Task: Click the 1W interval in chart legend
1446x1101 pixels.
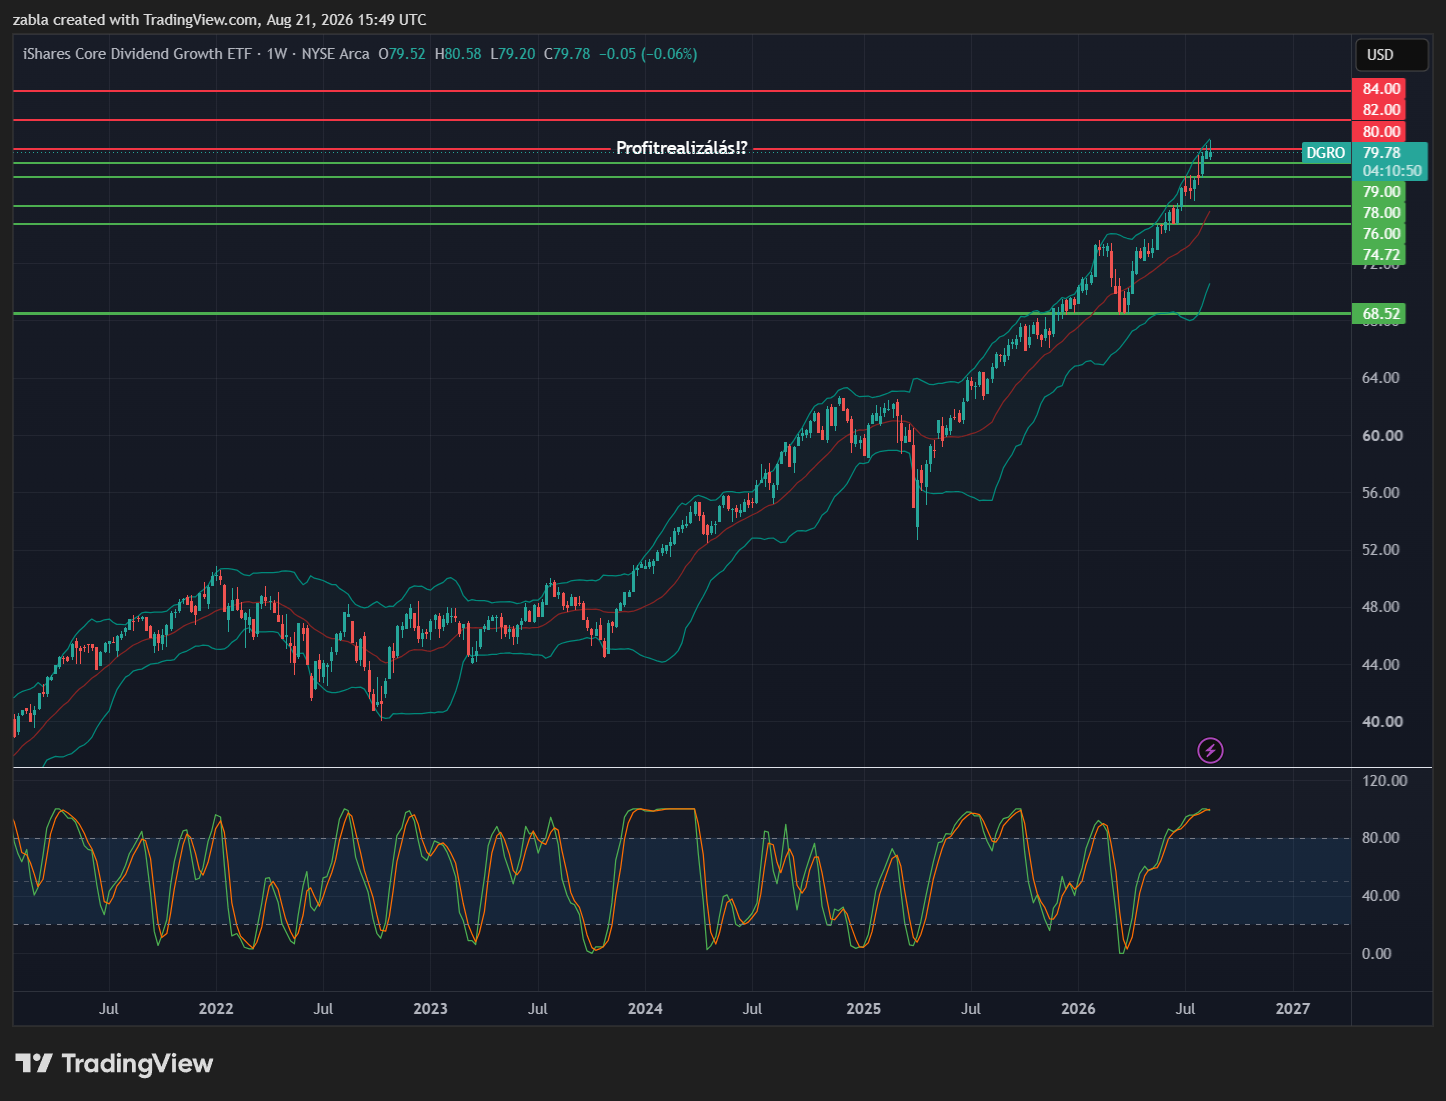Action: [x=277, y=54]
